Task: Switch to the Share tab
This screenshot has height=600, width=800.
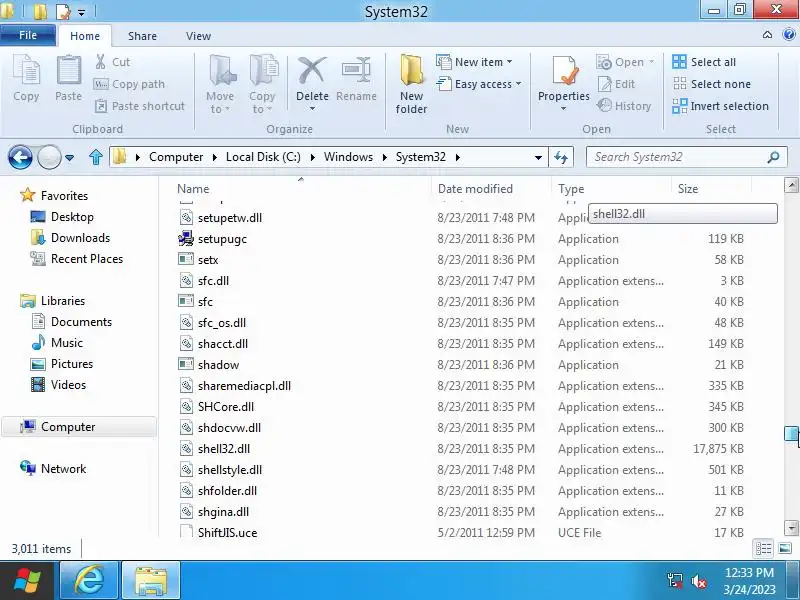Action: [x=142, y=36]
